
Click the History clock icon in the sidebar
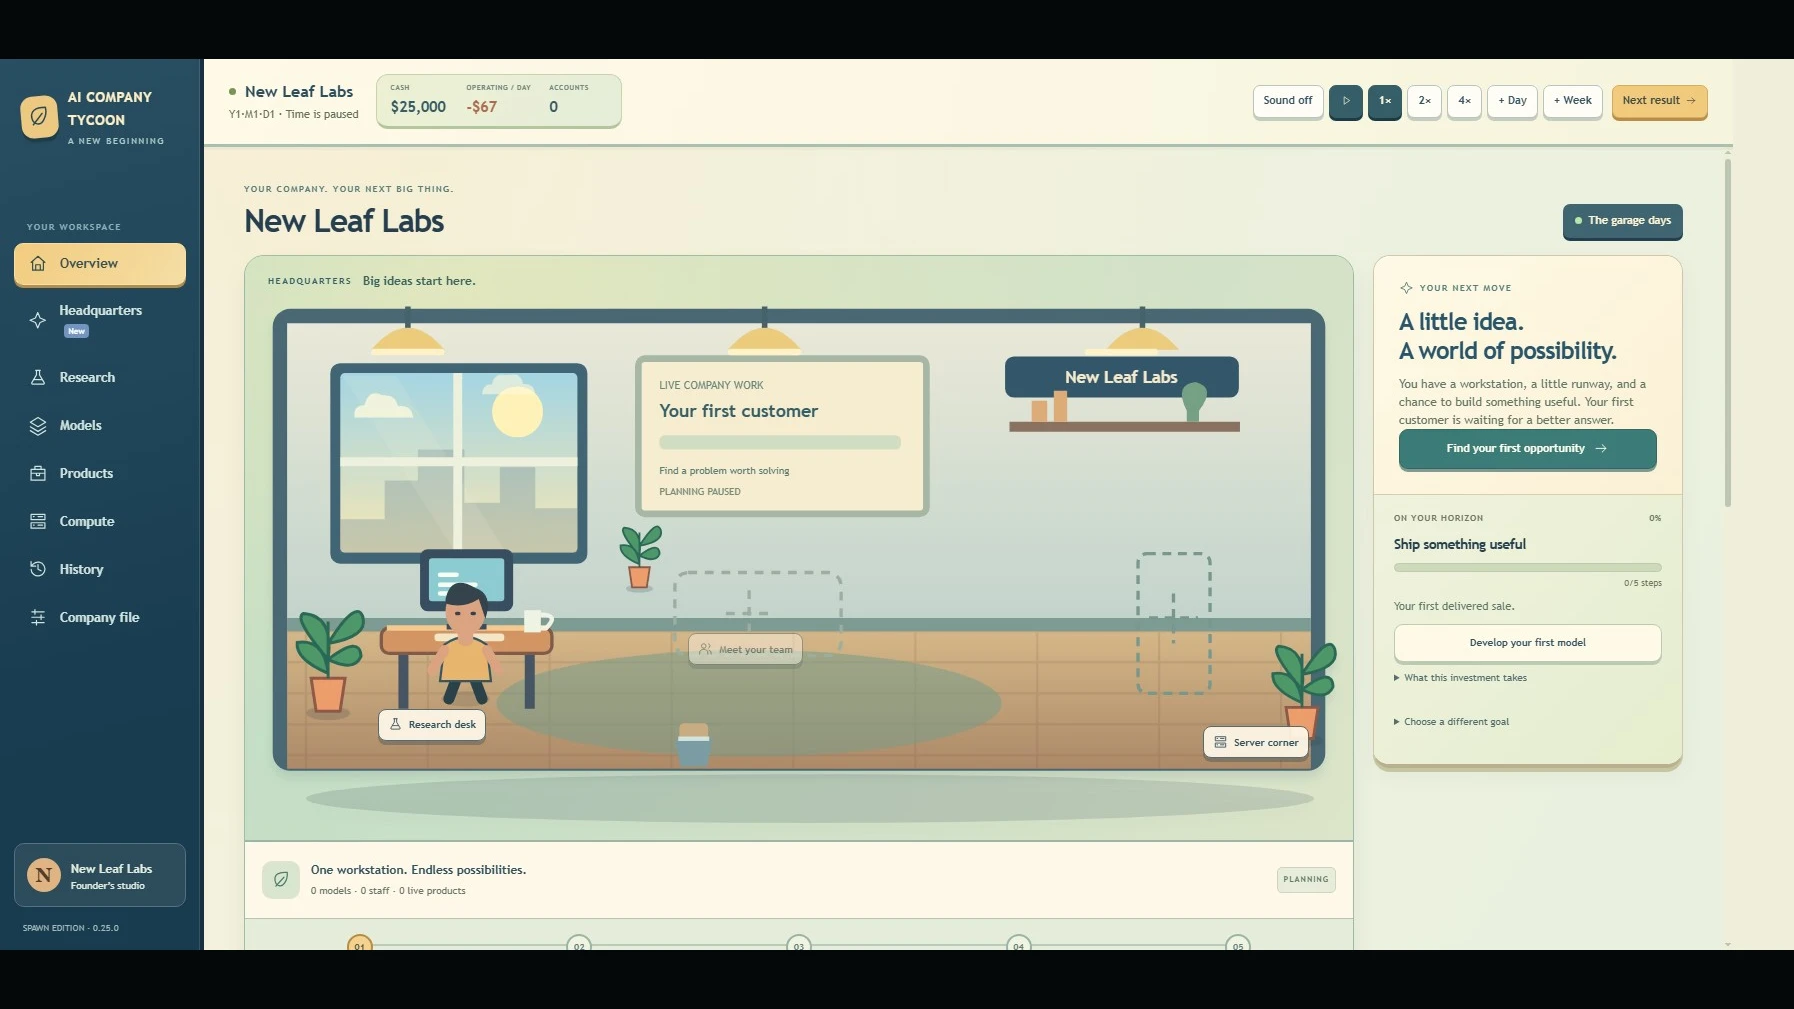[x=38, y=570]
